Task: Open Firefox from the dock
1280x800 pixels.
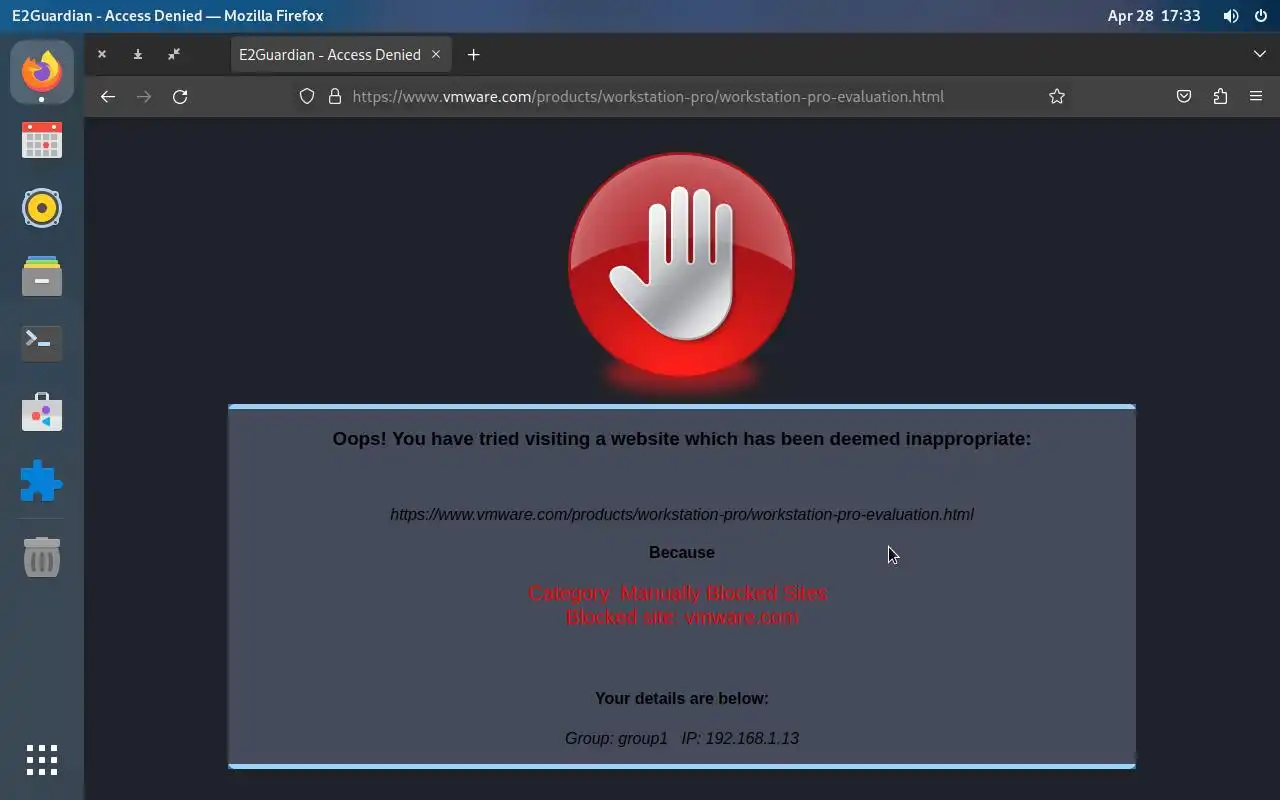Action: pos(42,72)
